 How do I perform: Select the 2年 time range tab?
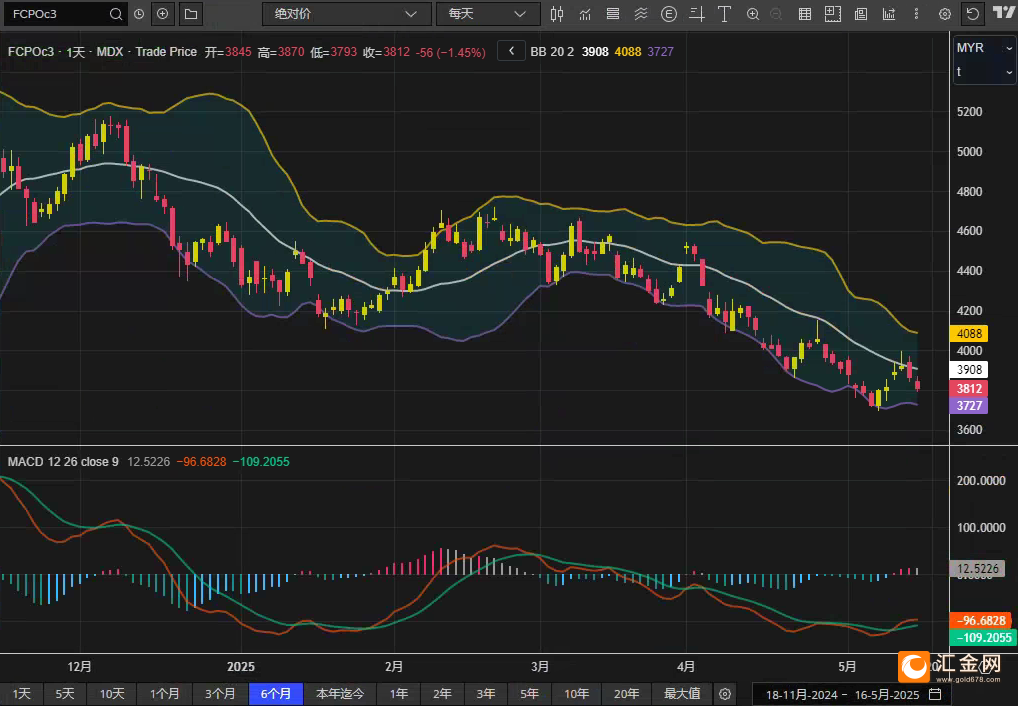(x=442, y=694)
